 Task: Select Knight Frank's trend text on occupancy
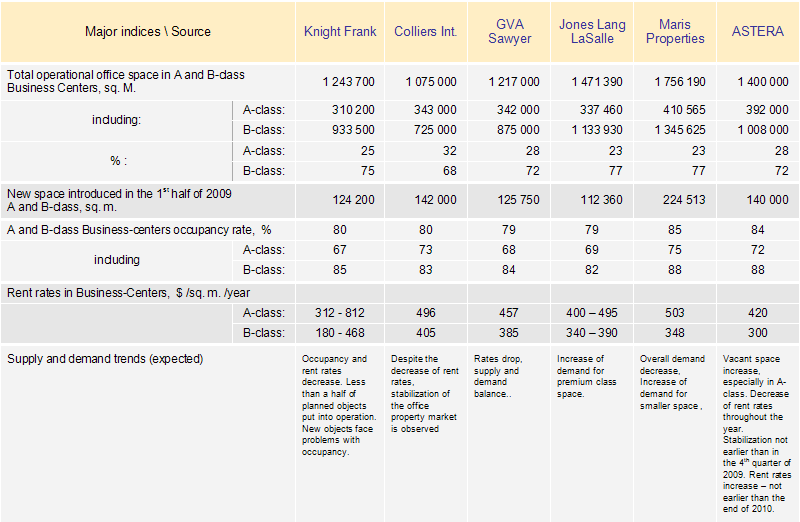click(x=339, y=406)
